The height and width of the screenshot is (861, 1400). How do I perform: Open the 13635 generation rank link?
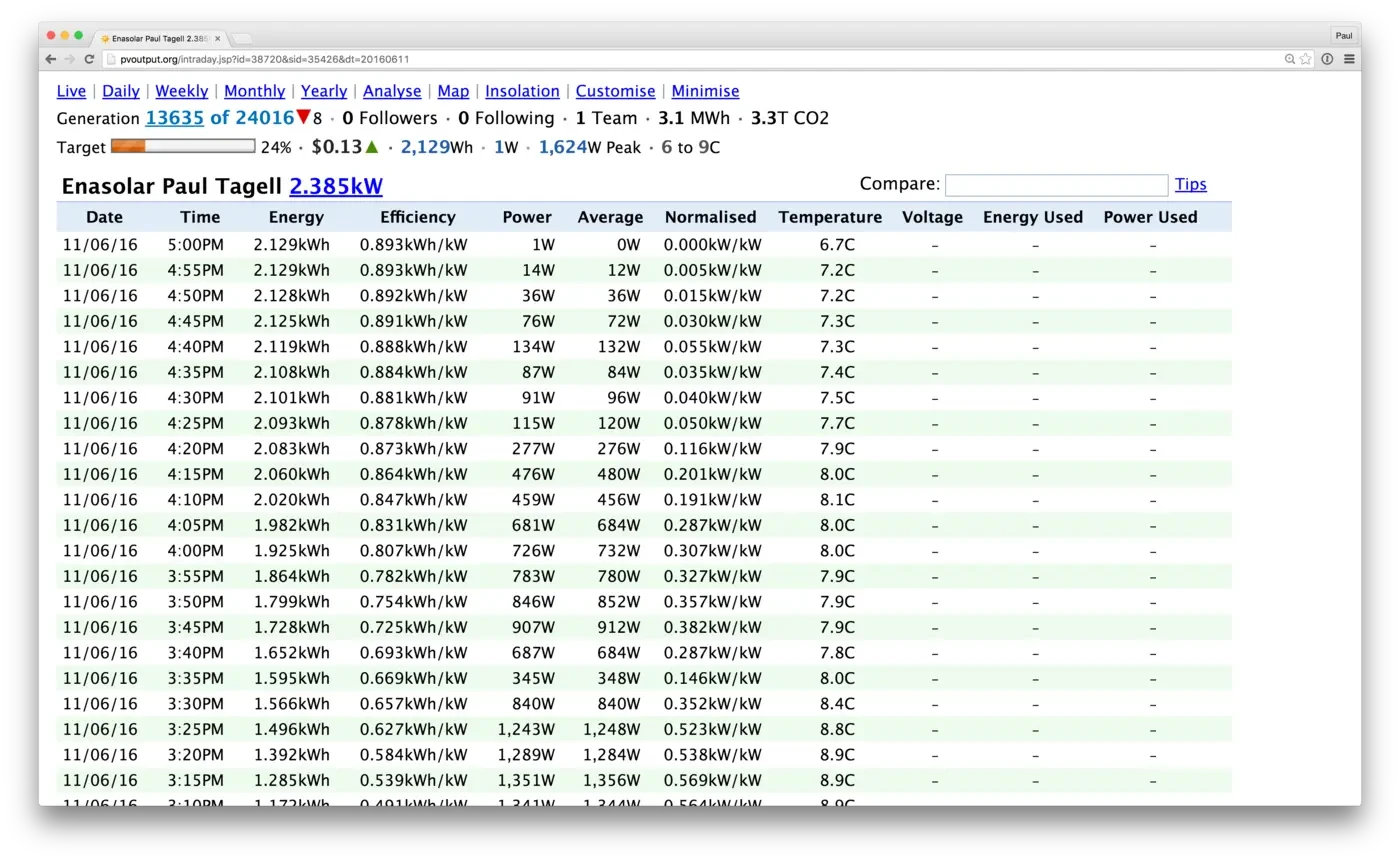tap(174, 117)
